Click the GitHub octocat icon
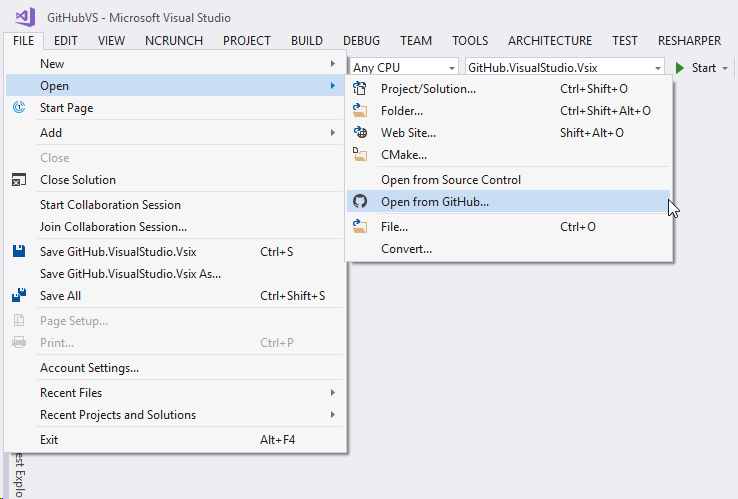Image resolution: width=738 pixels, height=499 pixels. [360, 201]
